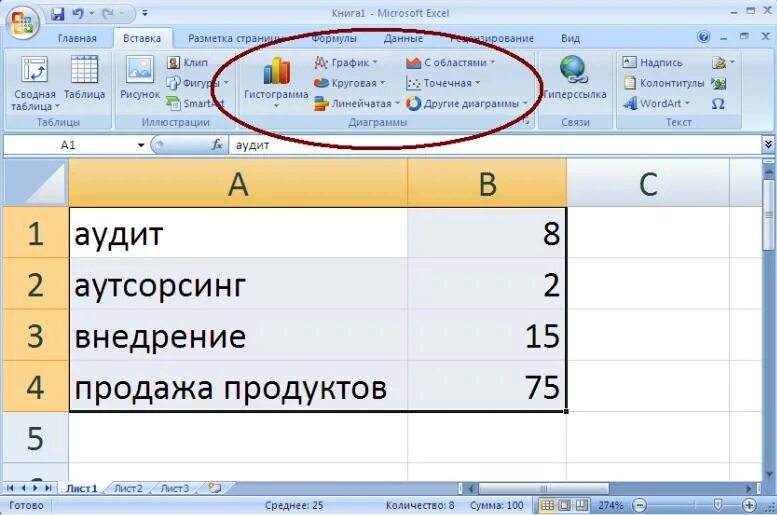This screenshot has width=777, height=515.
Task: Select column A header
Action: pyautogui.click(x=238, y=183)
